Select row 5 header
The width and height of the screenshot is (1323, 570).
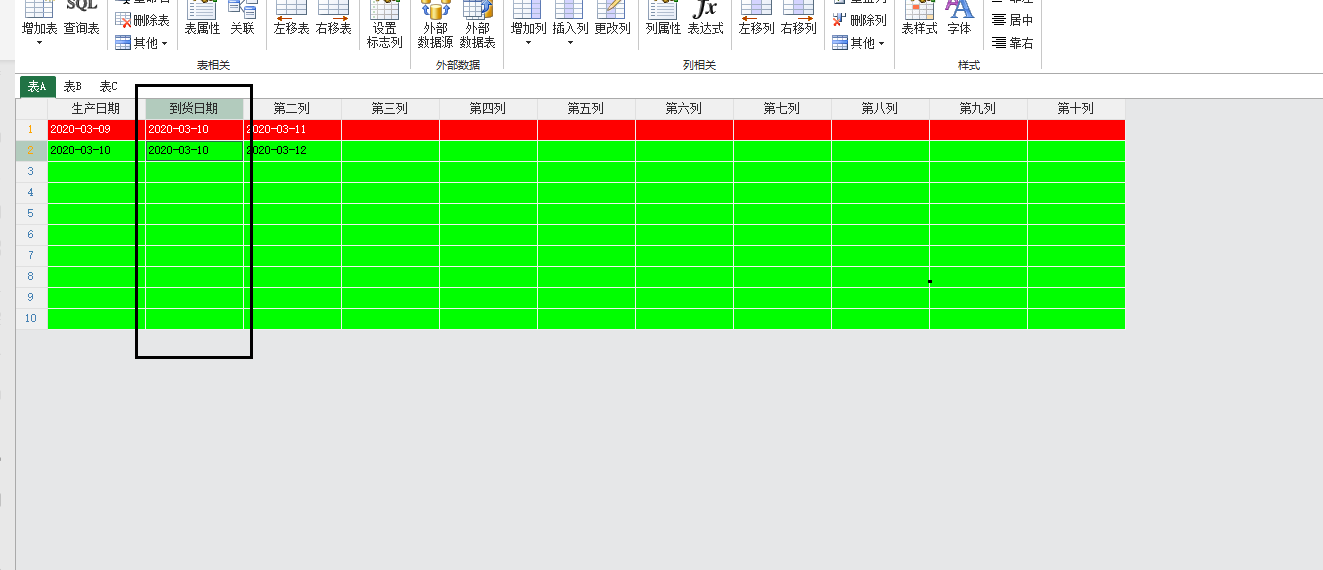pyautogui.click(x=31, y=213)
